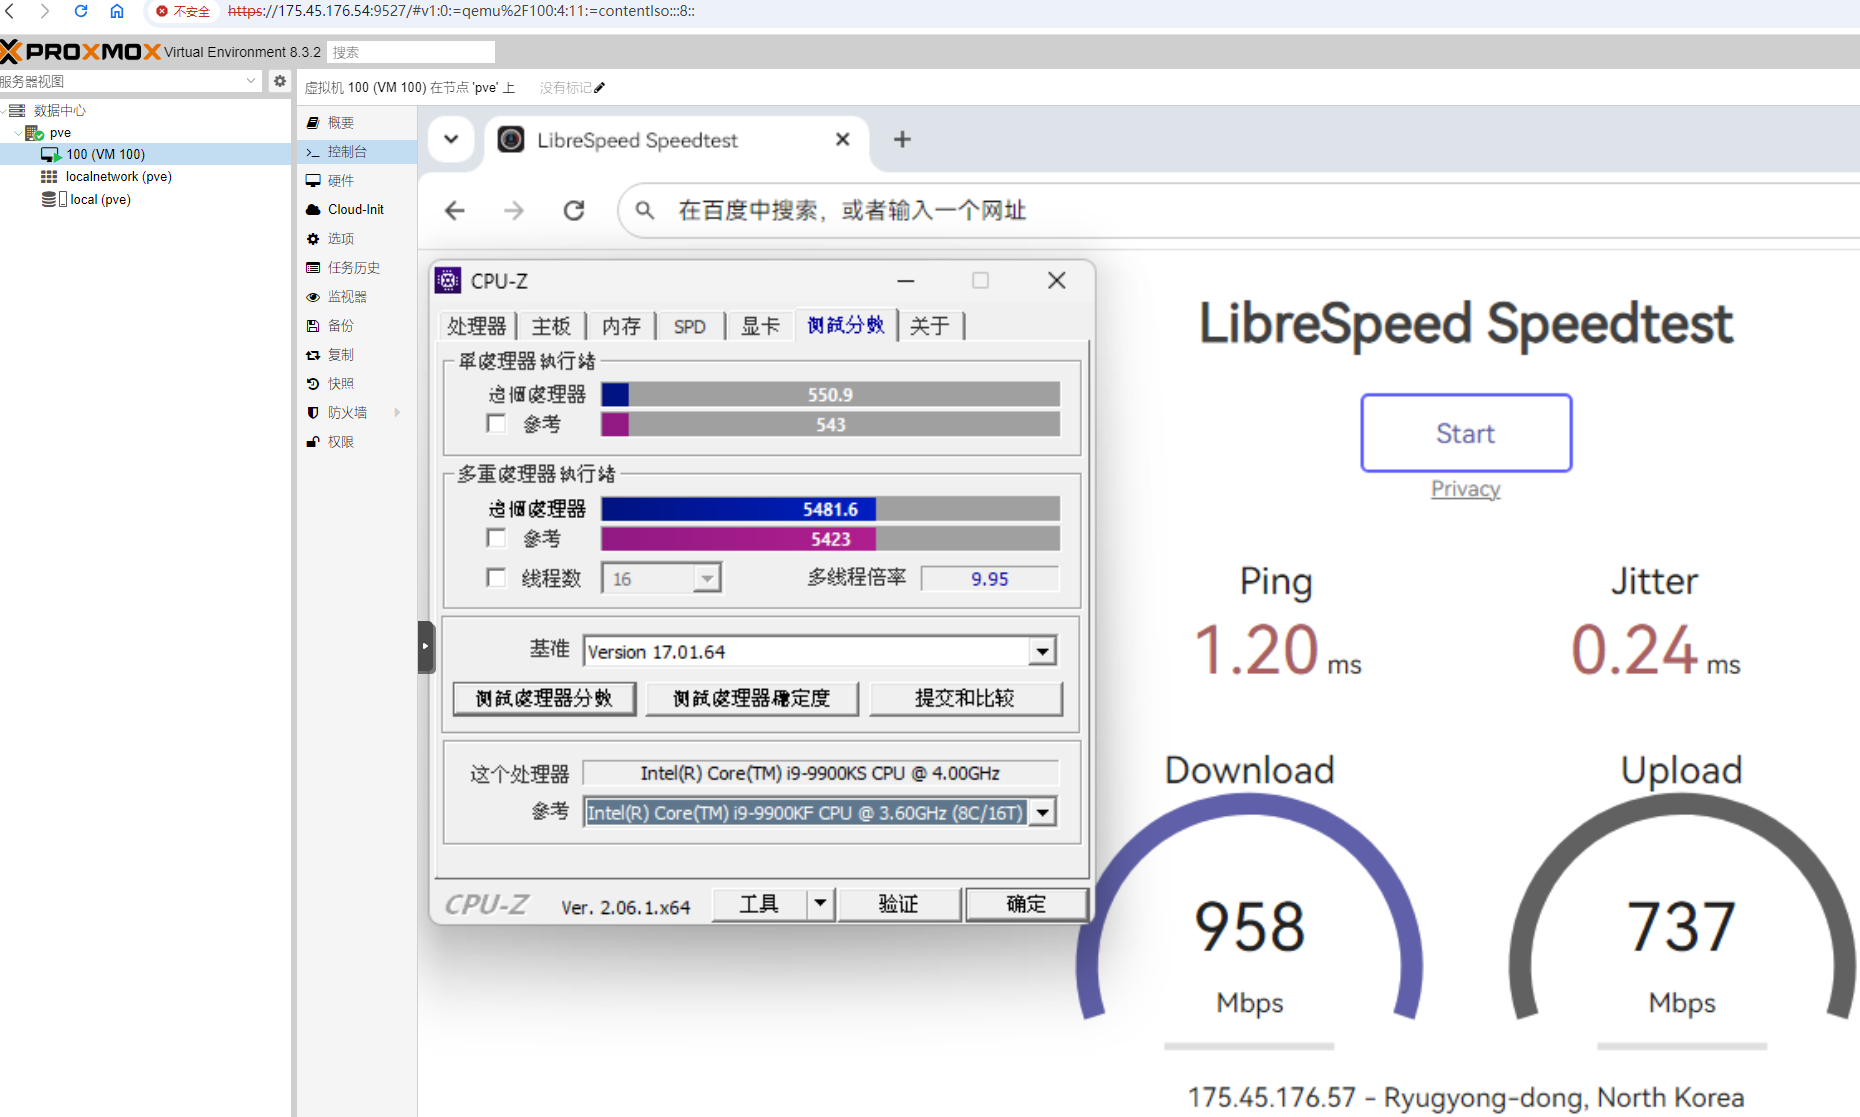The image size is (1860, 1117).
Task: Click the 工具 tools button
Action: pyautogui.click(x=759, y=905)
